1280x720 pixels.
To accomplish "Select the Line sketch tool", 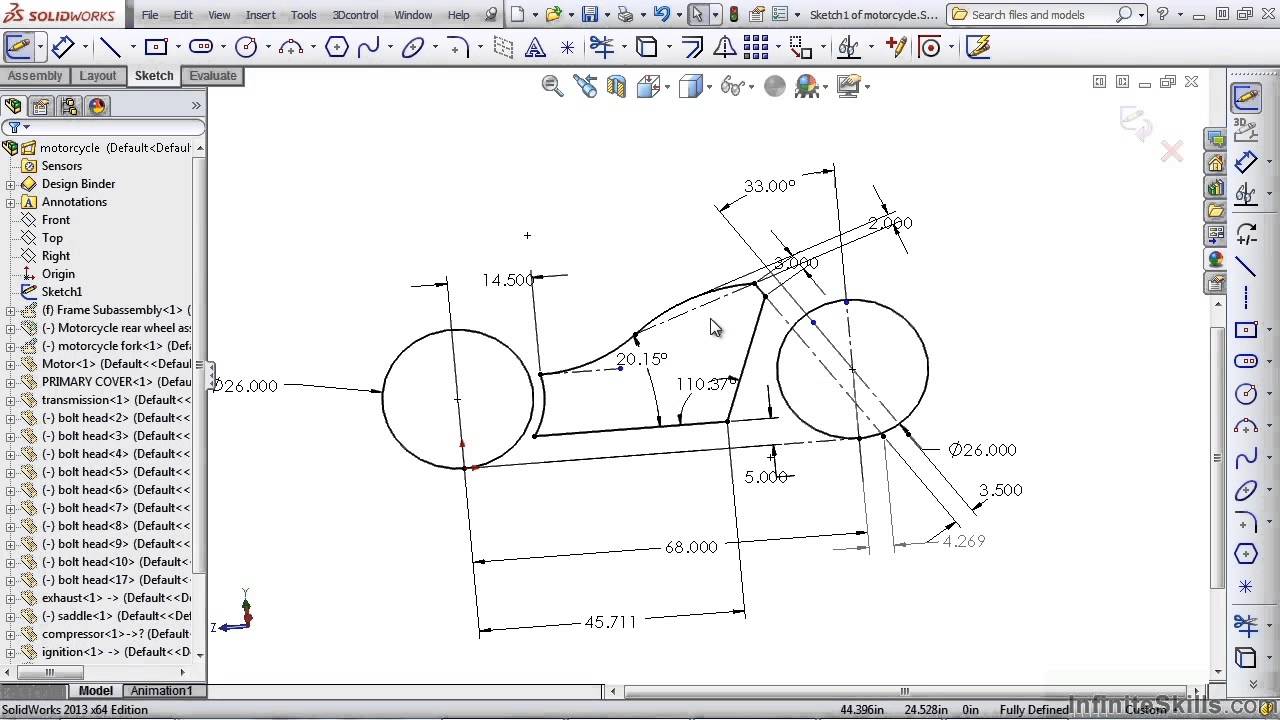I will [x=112, y=47].
